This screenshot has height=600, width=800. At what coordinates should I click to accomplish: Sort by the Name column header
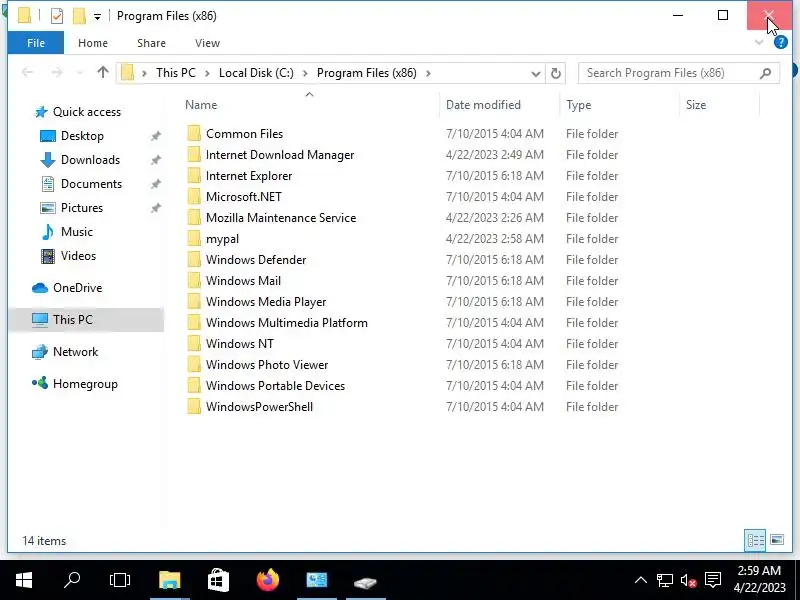[x=201, y=105]
